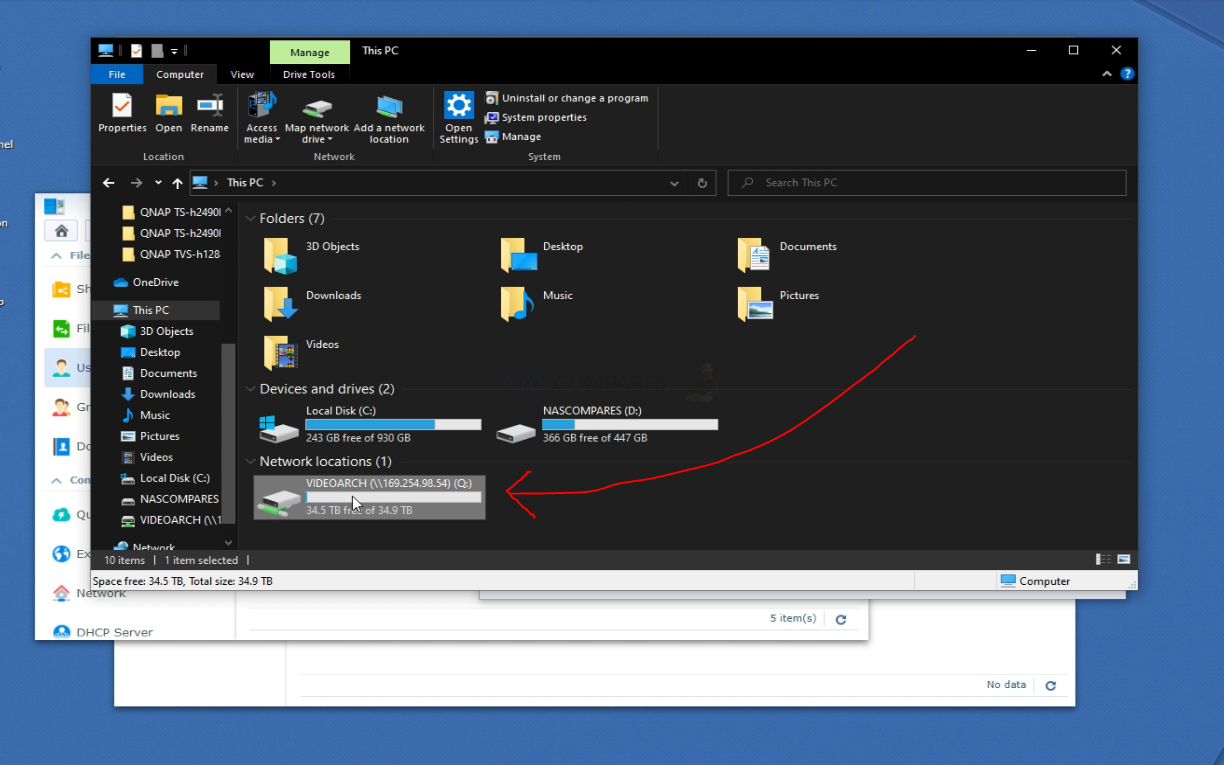Select VIDEOARCH network drive (Q:)
The image size is (1224, 765).
coord(369,497)
